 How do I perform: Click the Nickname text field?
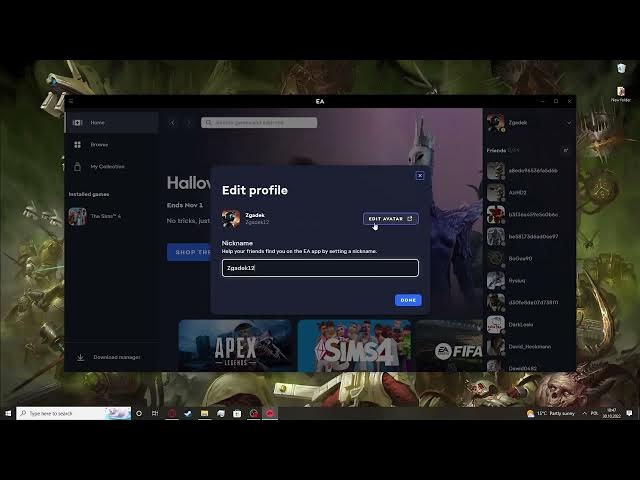(x=320, y=268)
